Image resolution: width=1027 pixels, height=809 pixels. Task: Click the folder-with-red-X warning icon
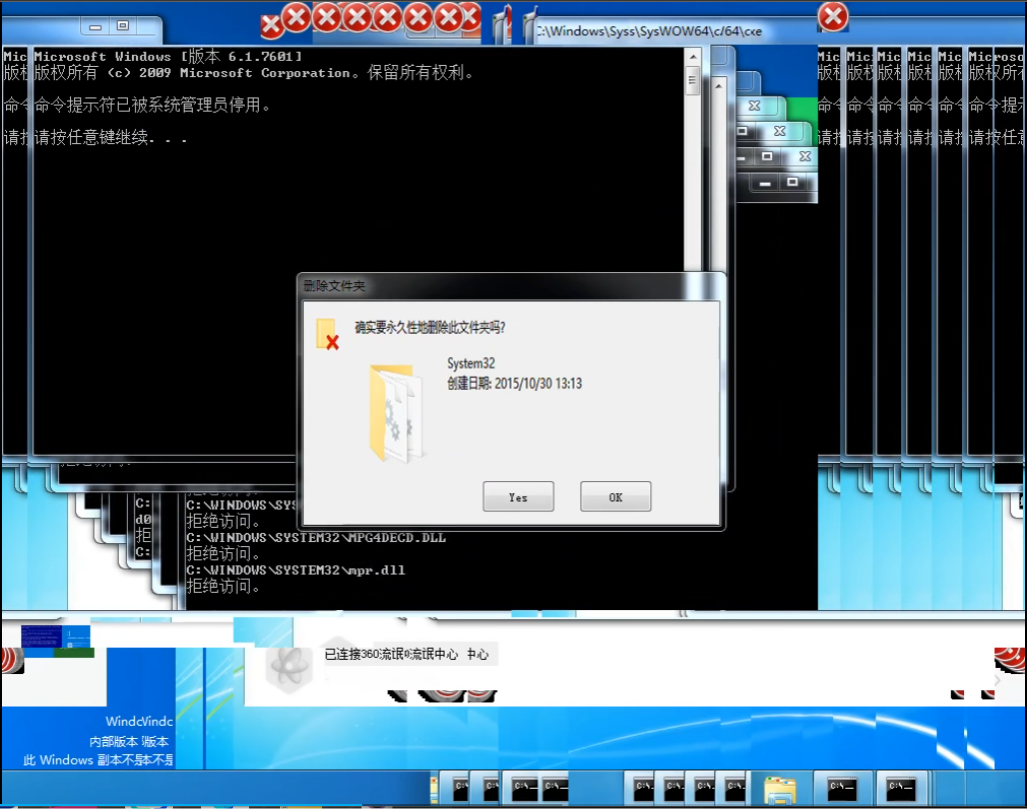[x=327, y=335]
